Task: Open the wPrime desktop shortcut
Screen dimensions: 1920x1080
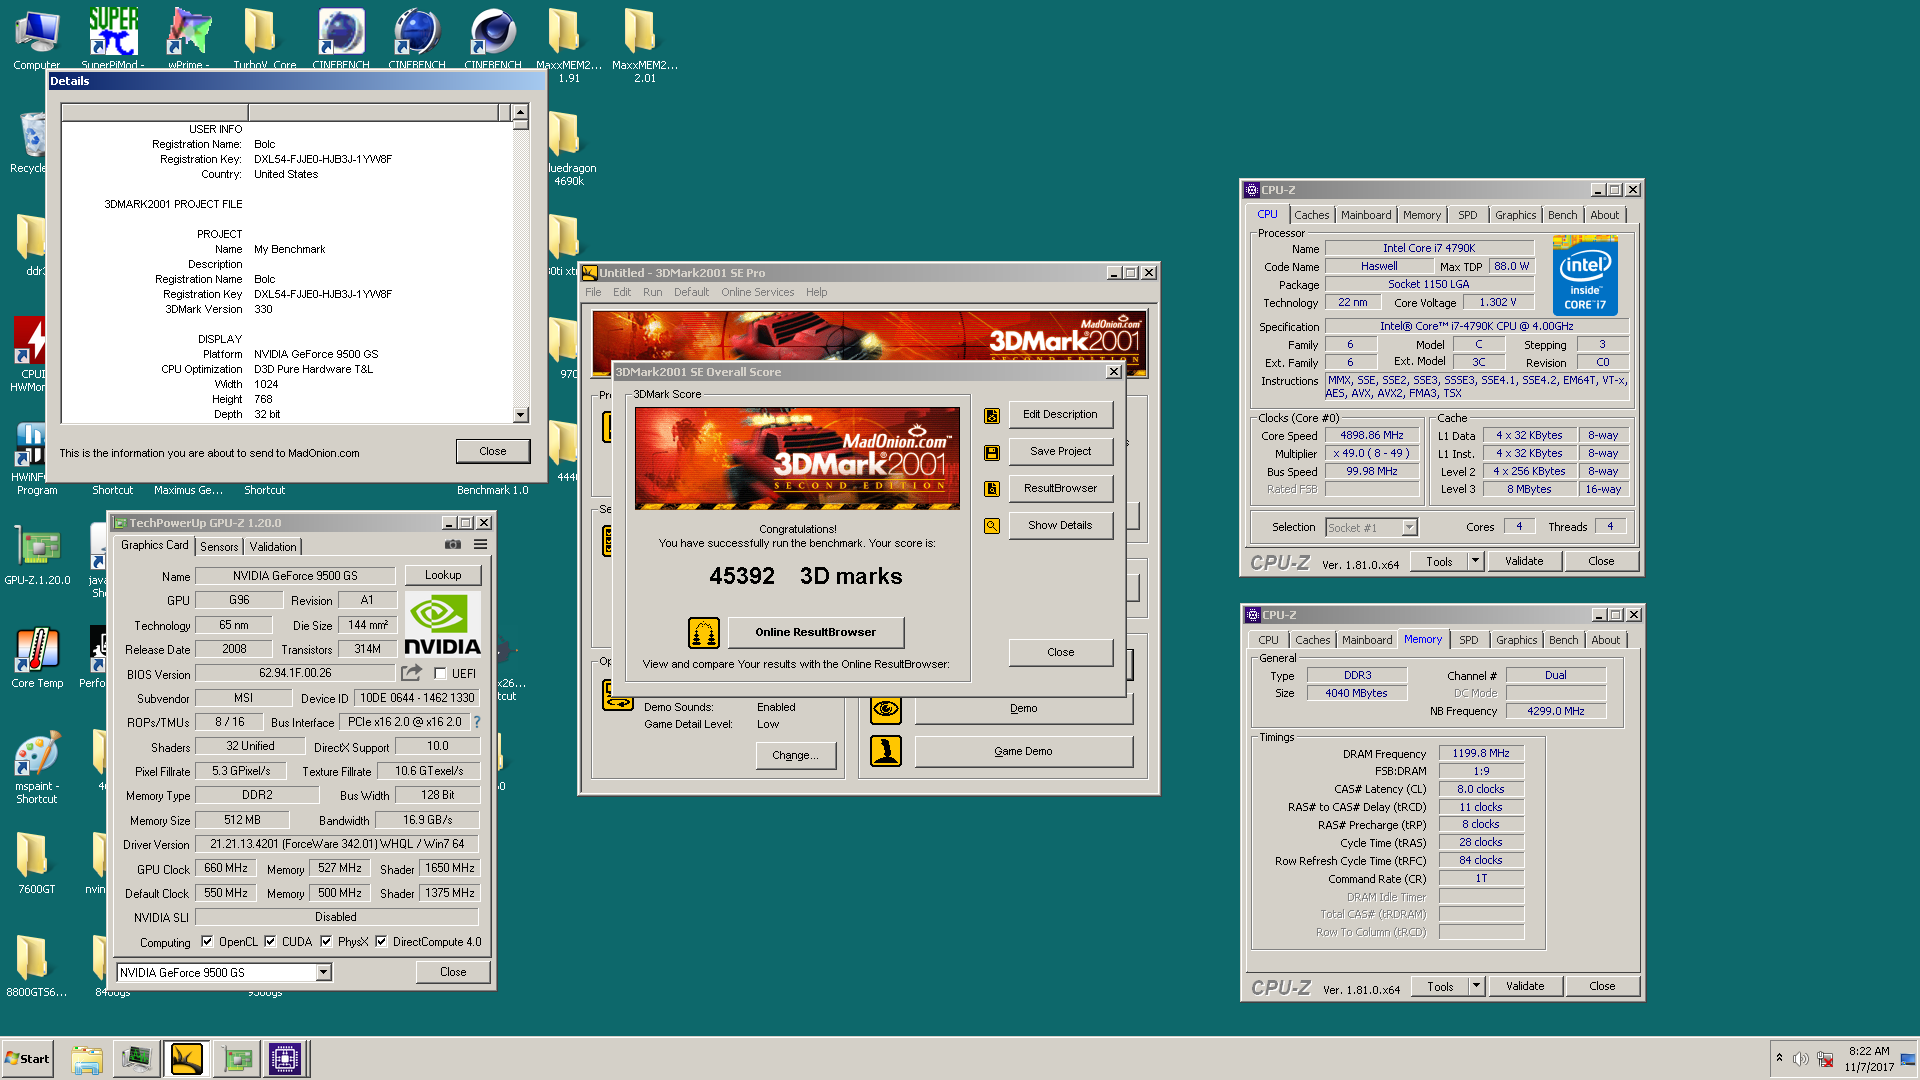Action: point(189,40)
